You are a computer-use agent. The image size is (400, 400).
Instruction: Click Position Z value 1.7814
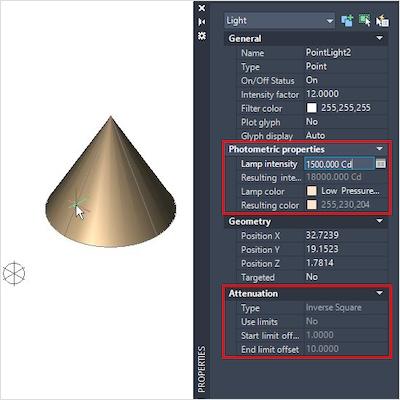[x=320, y=263]
